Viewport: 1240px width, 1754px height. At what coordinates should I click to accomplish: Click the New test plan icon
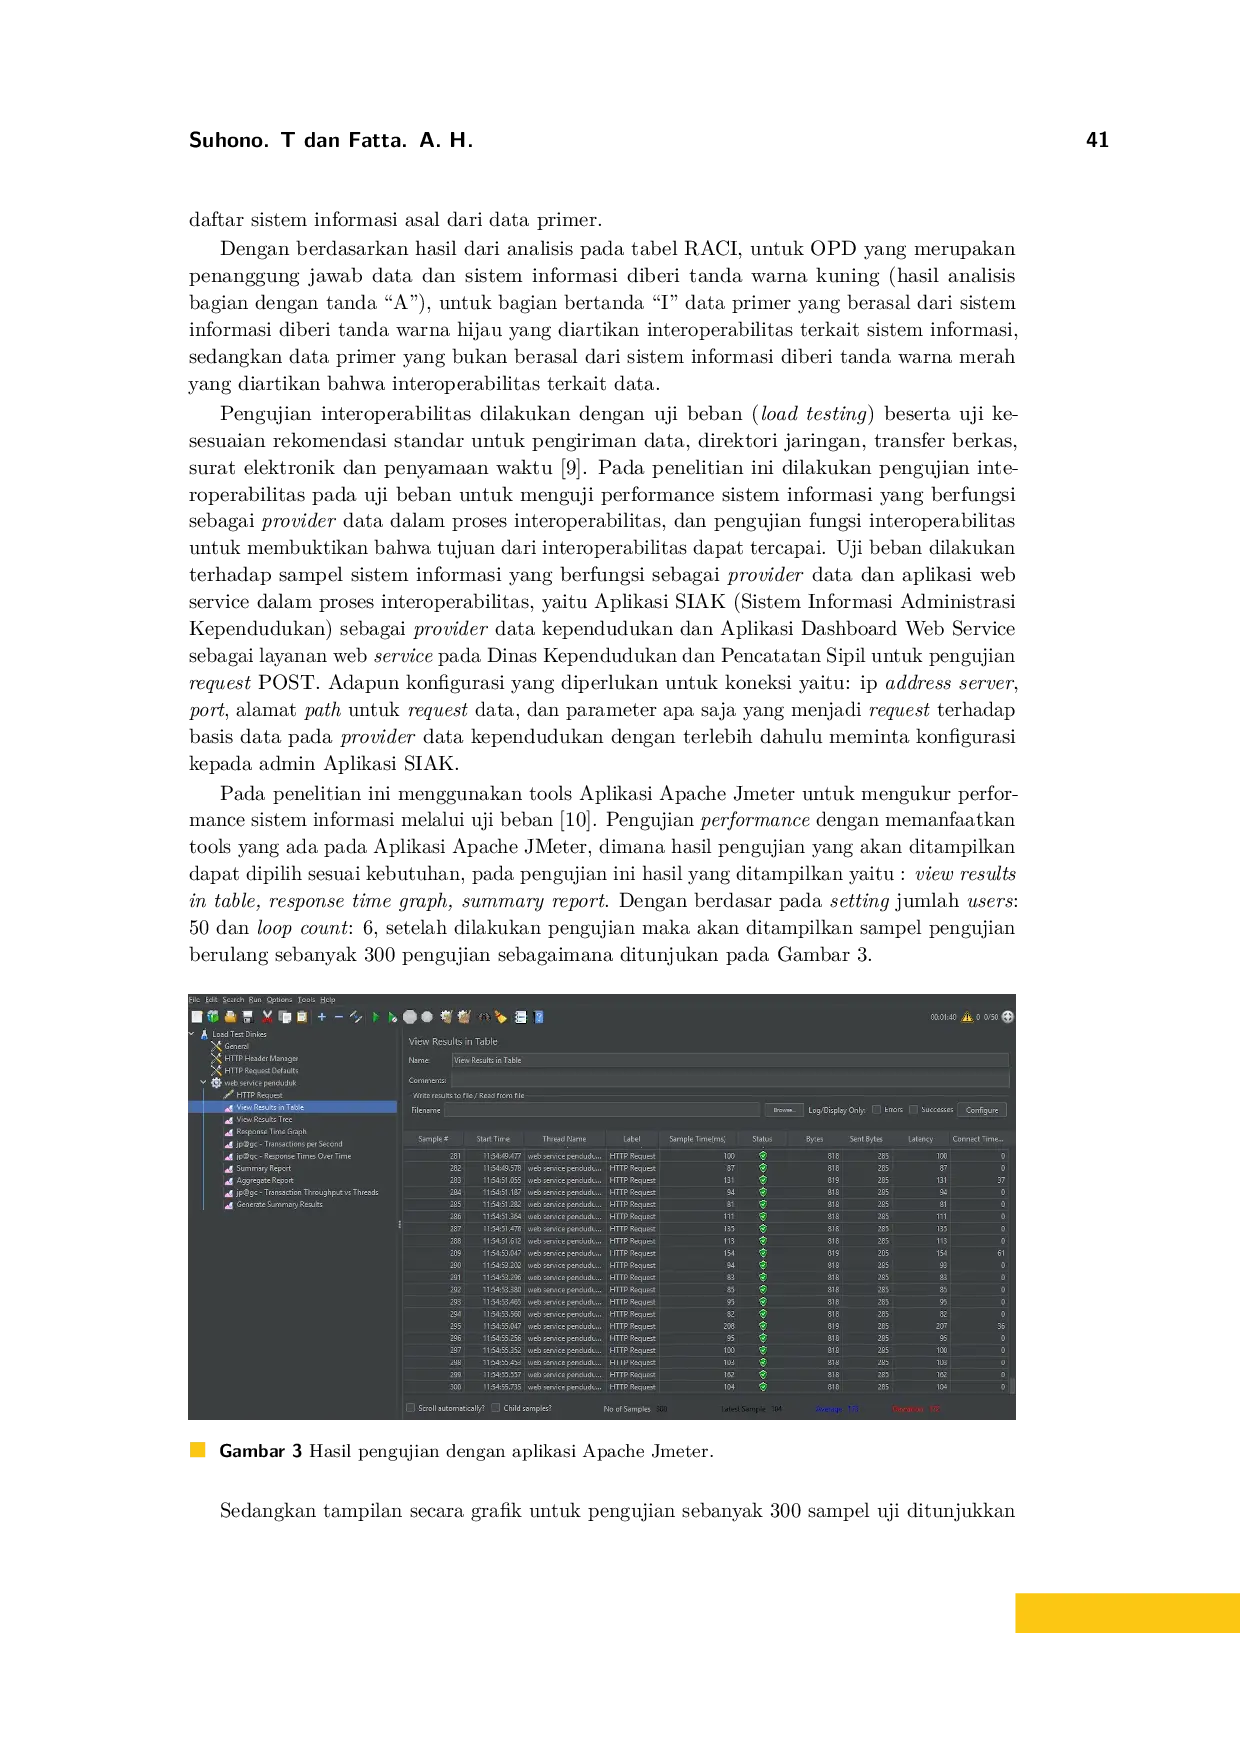click(x=197, y=1017)
